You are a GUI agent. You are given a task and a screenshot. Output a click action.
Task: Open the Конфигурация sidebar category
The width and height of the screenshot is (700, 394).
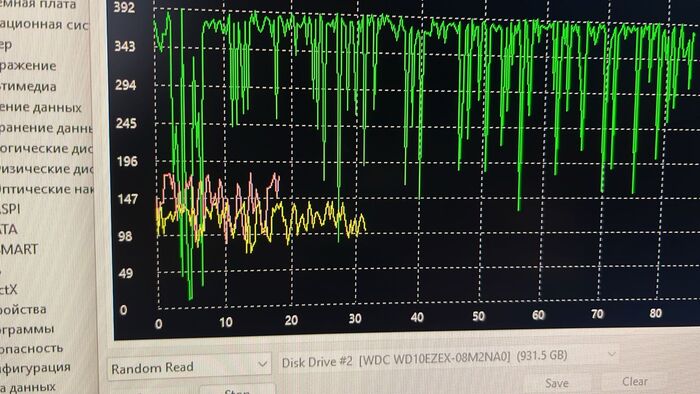pyautogui.click(x=35, y=368)
